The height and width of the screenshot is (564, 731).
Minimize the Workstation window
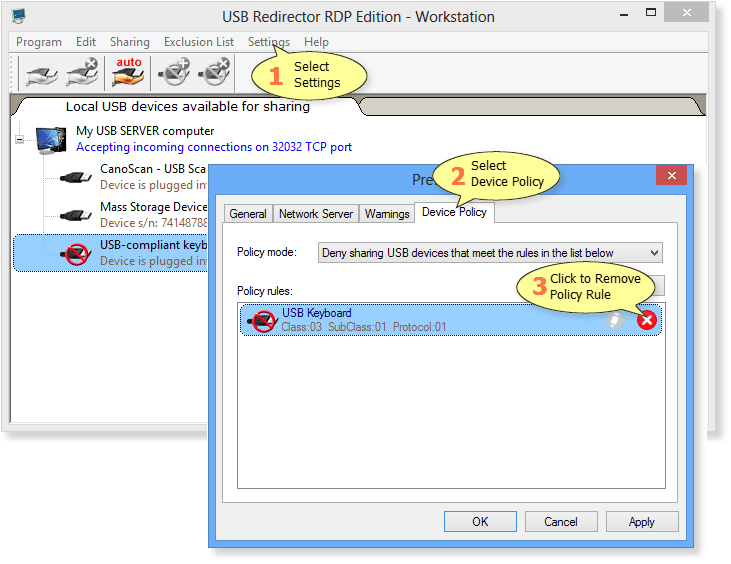click(x=624, y=14)
